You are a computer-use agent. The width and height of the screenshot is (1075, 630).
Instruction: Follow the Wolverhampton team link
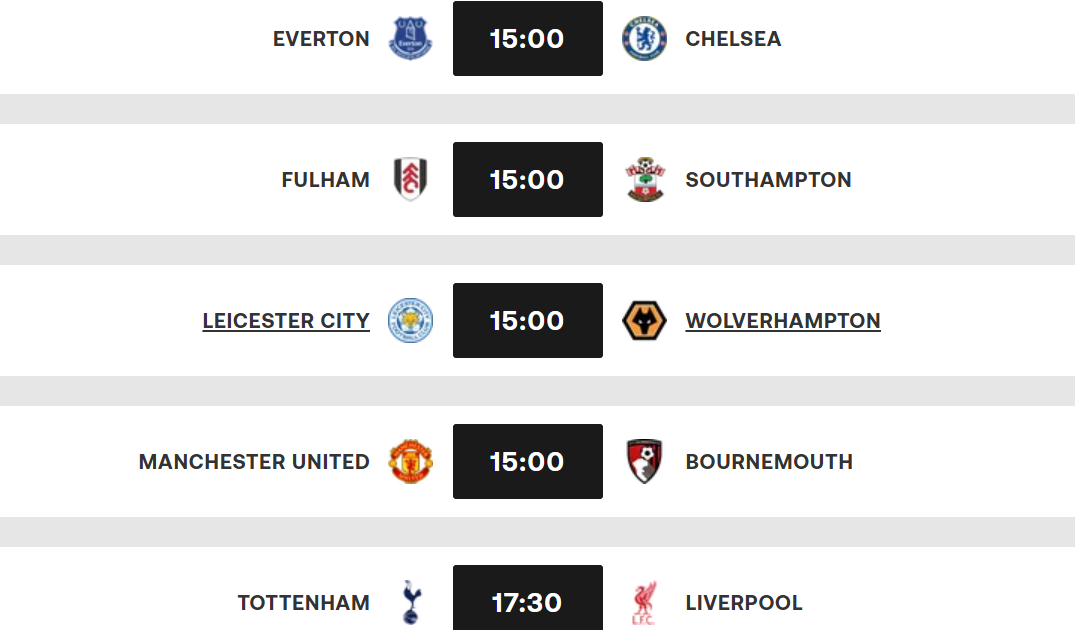point(783,321)
